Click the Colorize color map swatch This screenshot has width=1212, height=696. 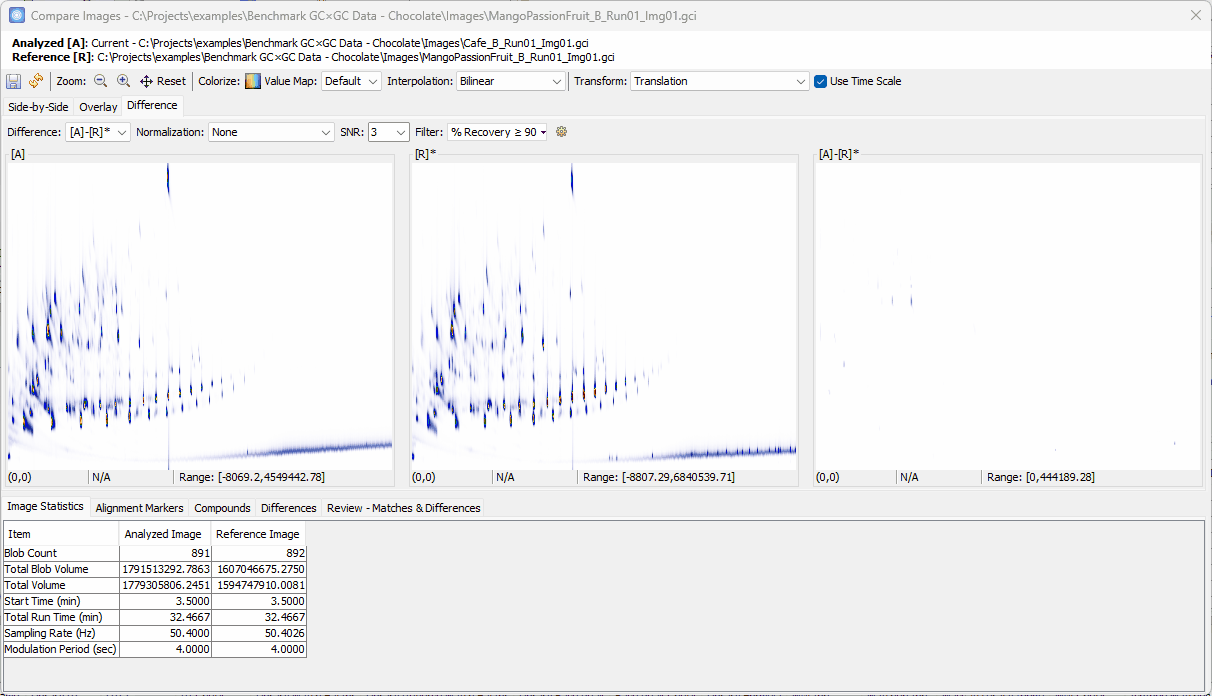click(x=253, y=82)
